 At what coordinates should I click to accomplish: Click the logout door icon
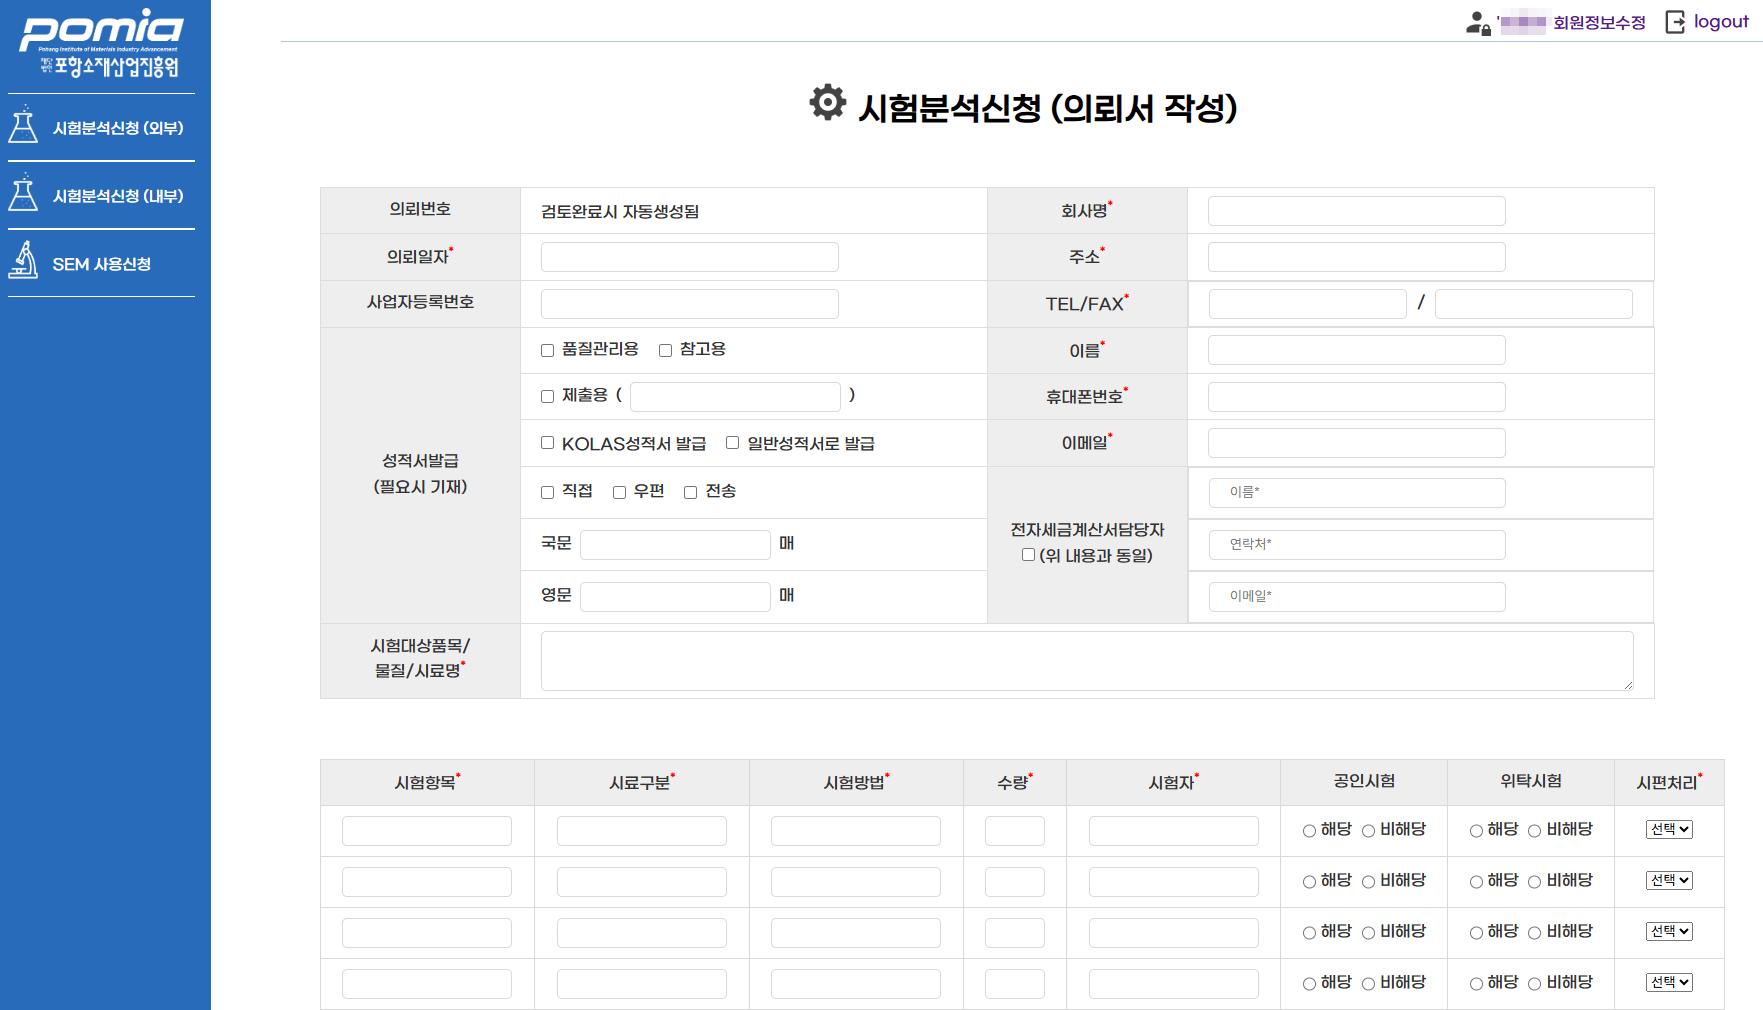pos(1675,22)
